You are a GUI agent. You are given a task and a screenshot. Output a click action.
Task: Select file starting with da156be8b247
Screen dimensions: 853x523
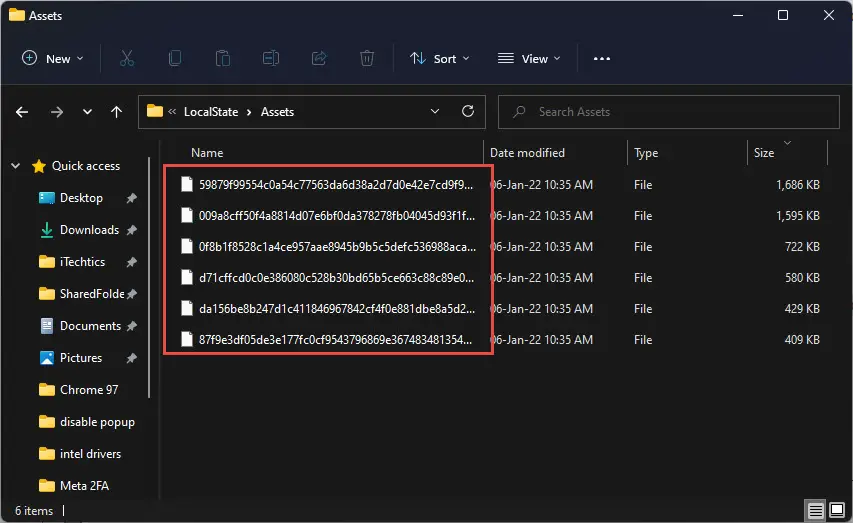click(x=337, y=309)
